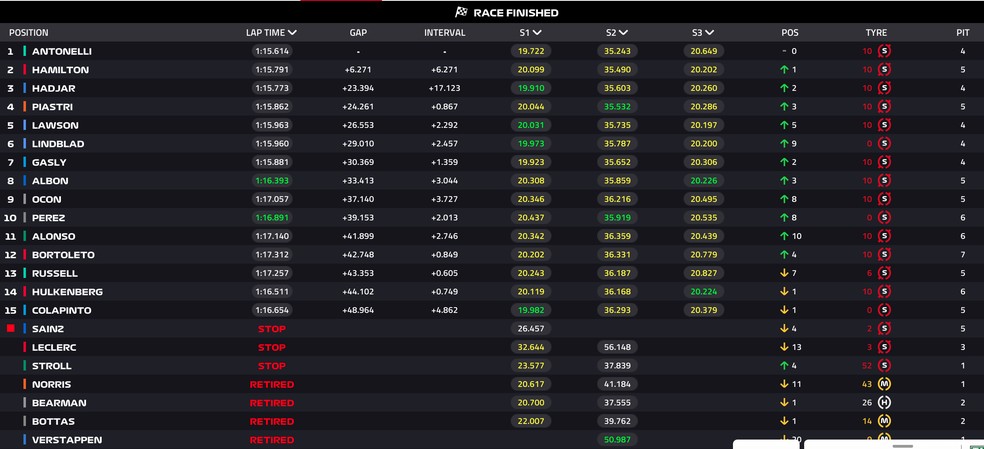This screenshot has width=984, height=449.
Task: Select driver ANTONELLI in first place
Action: (62, 51)
